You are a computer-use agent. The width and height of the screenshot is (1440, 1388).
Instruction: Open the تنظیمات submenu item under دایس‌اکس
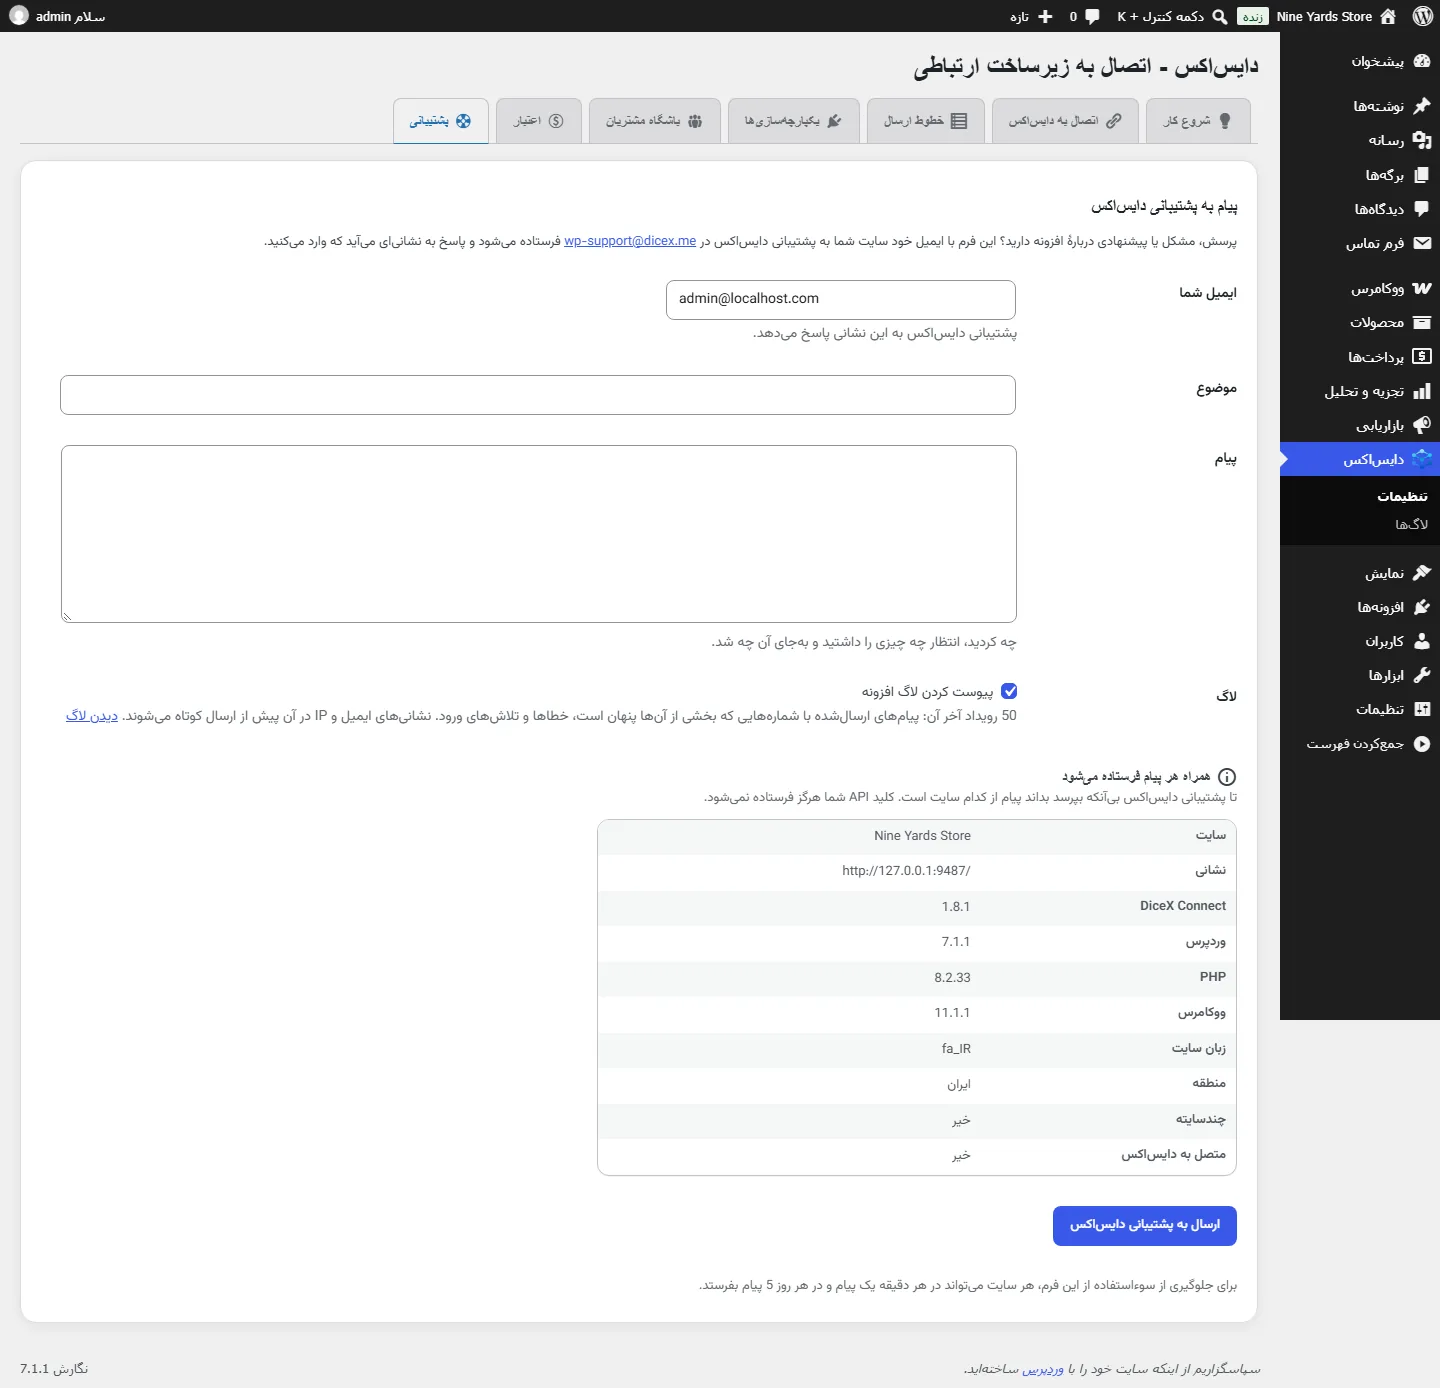pyautogui.click(x=1402, y=496)
